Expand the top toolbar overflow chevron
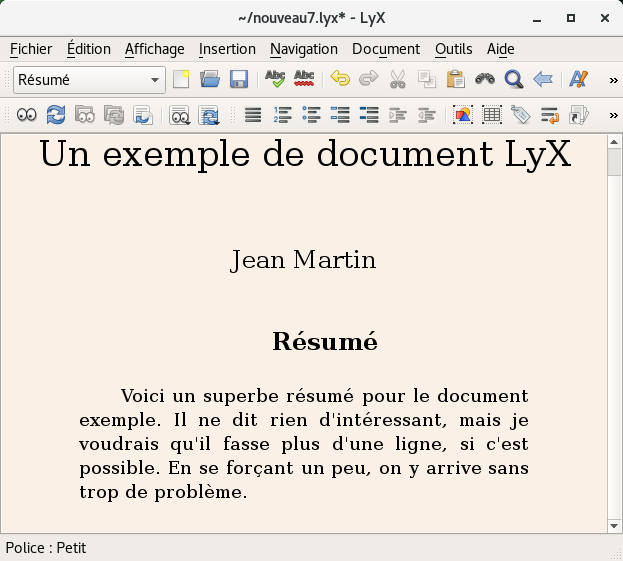The width and height of the screenshot is (623, 561). click(613, 80)
